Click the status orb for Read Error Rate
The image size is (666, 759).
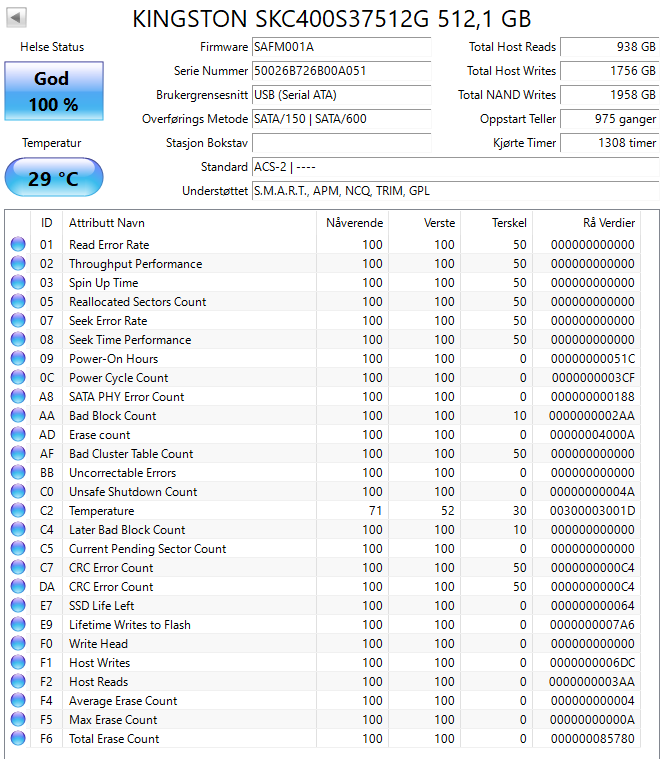pos(18,244)
